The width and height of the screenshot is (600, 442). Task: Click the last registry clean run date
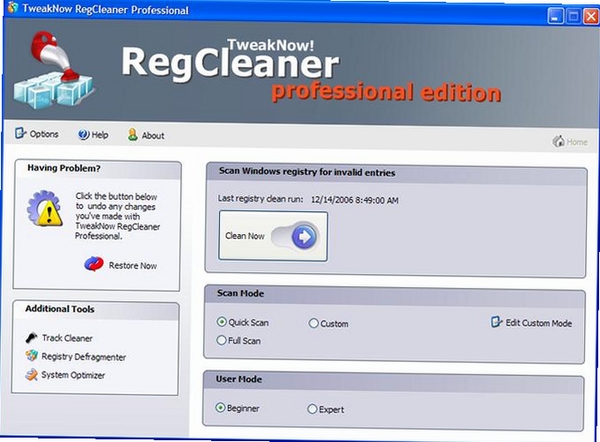click(x=355, y=200)
